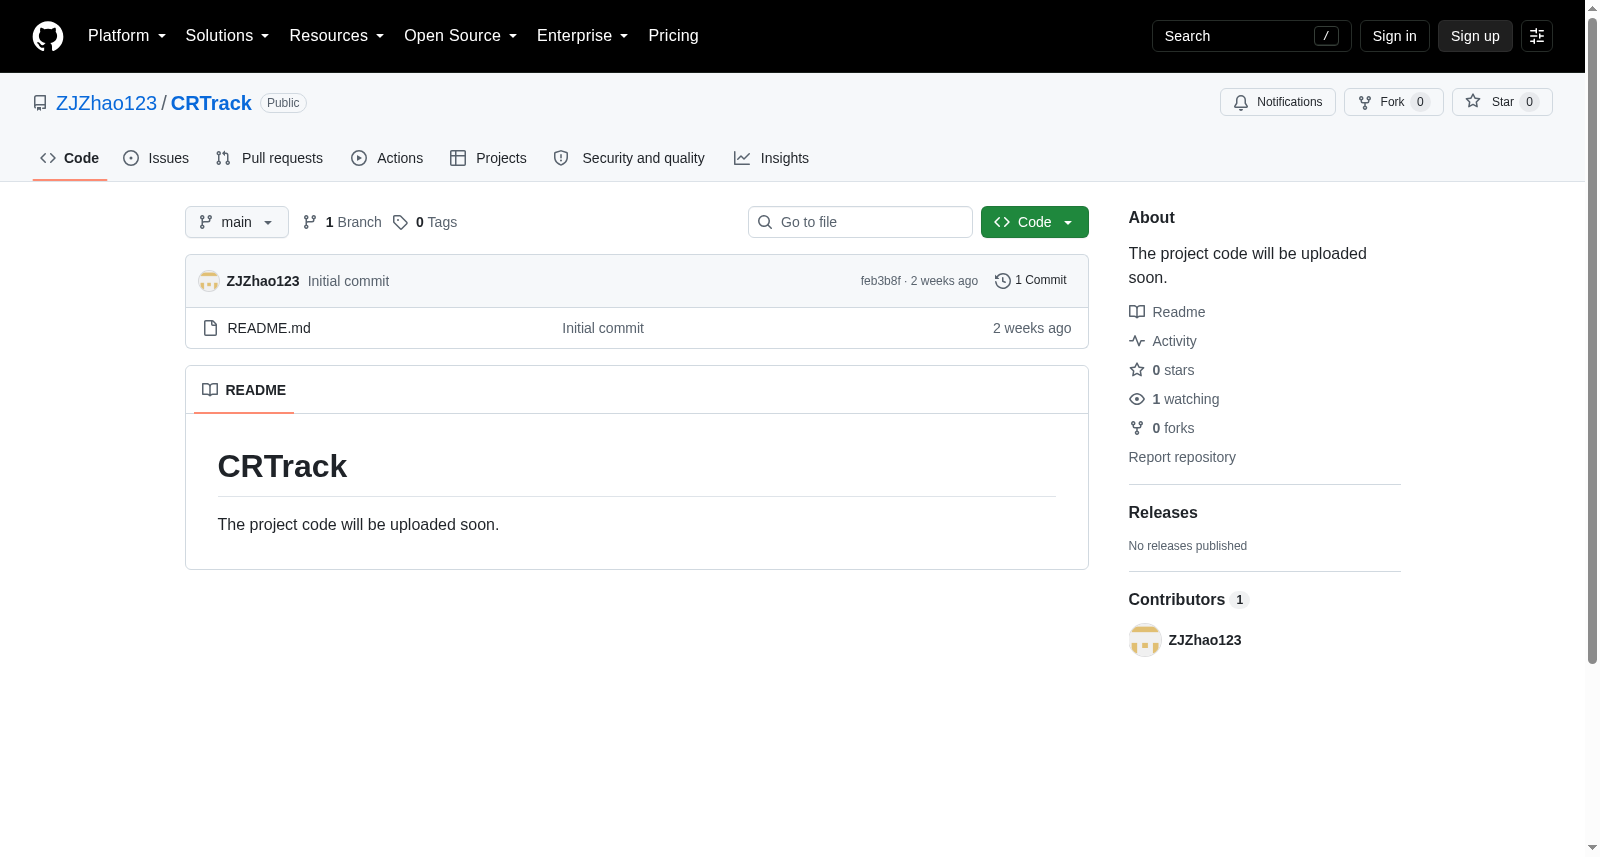Image resolution: width=1600 pixels, height=857 pixels.
Task: Open the feb3b8f commit hash link
Action: click(880, 281)
